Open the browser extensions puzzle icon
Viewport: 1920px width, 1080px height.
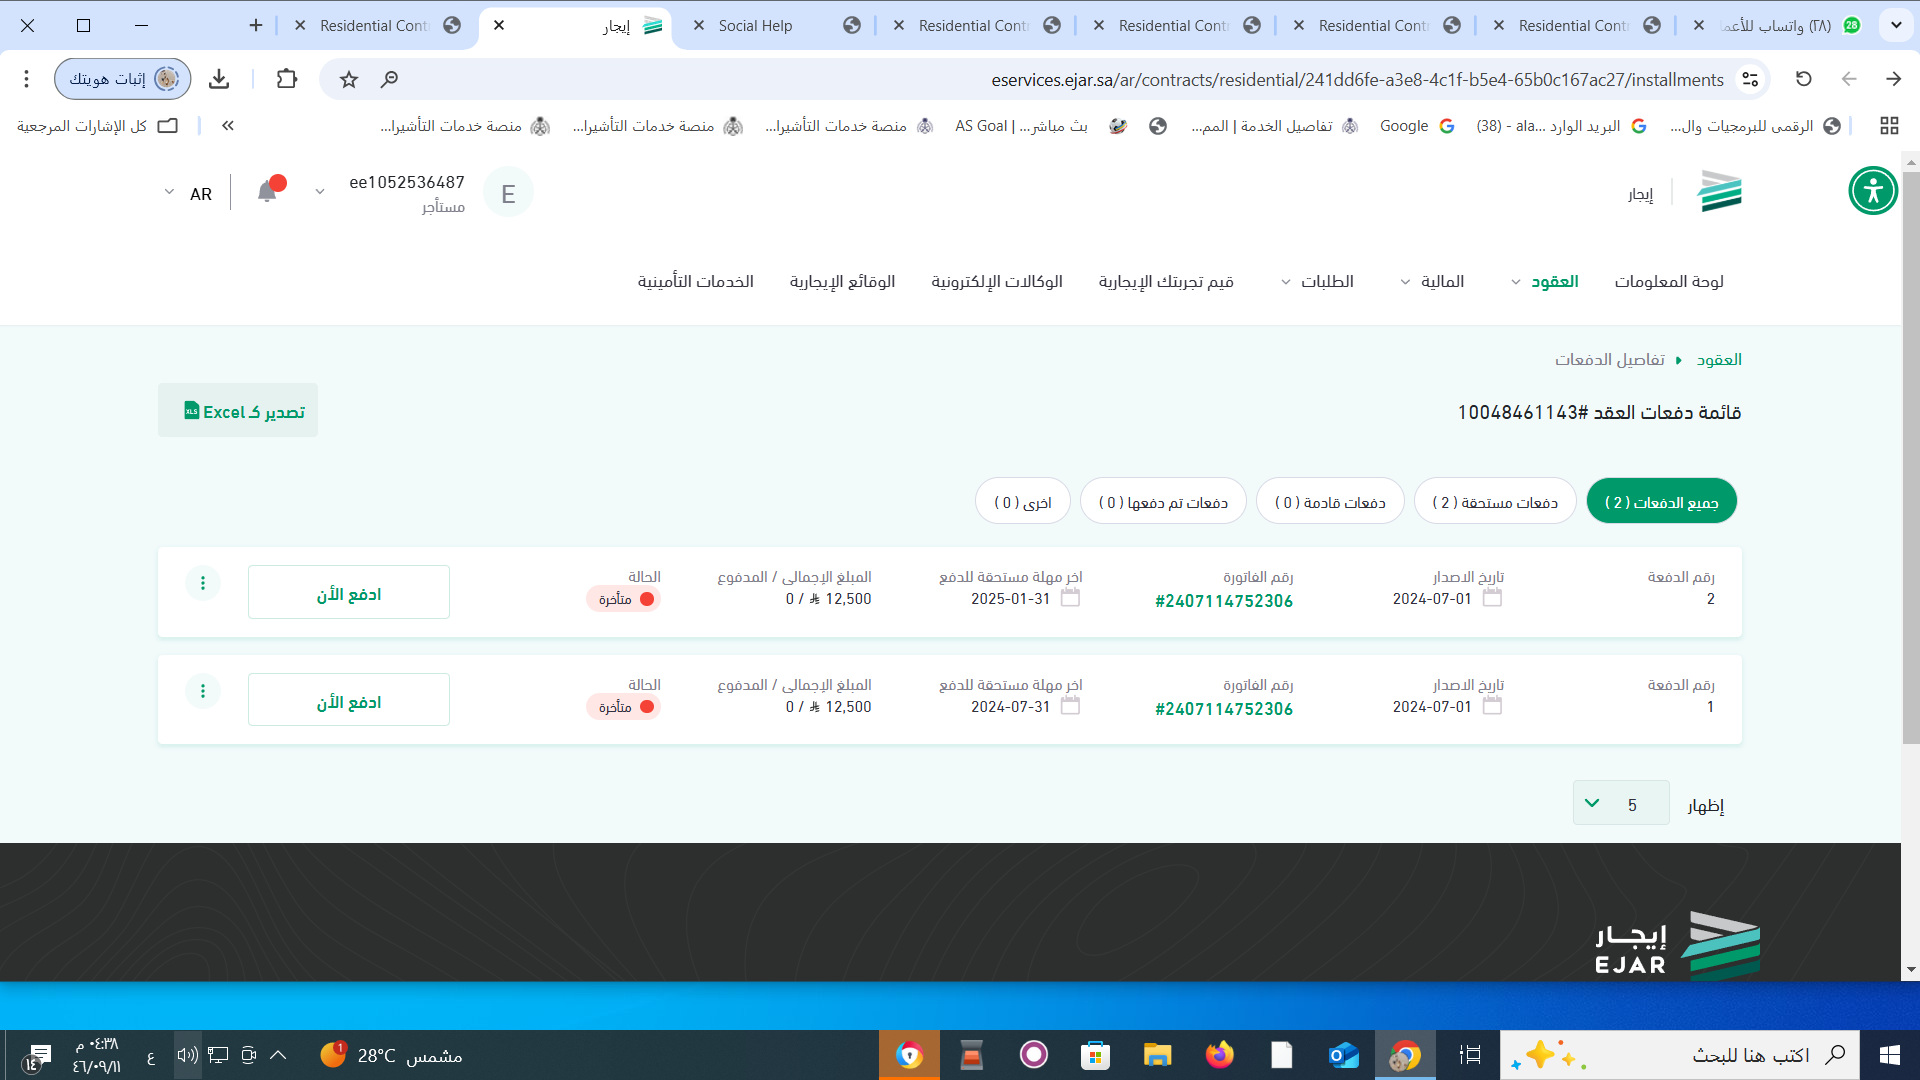point(287,79)
